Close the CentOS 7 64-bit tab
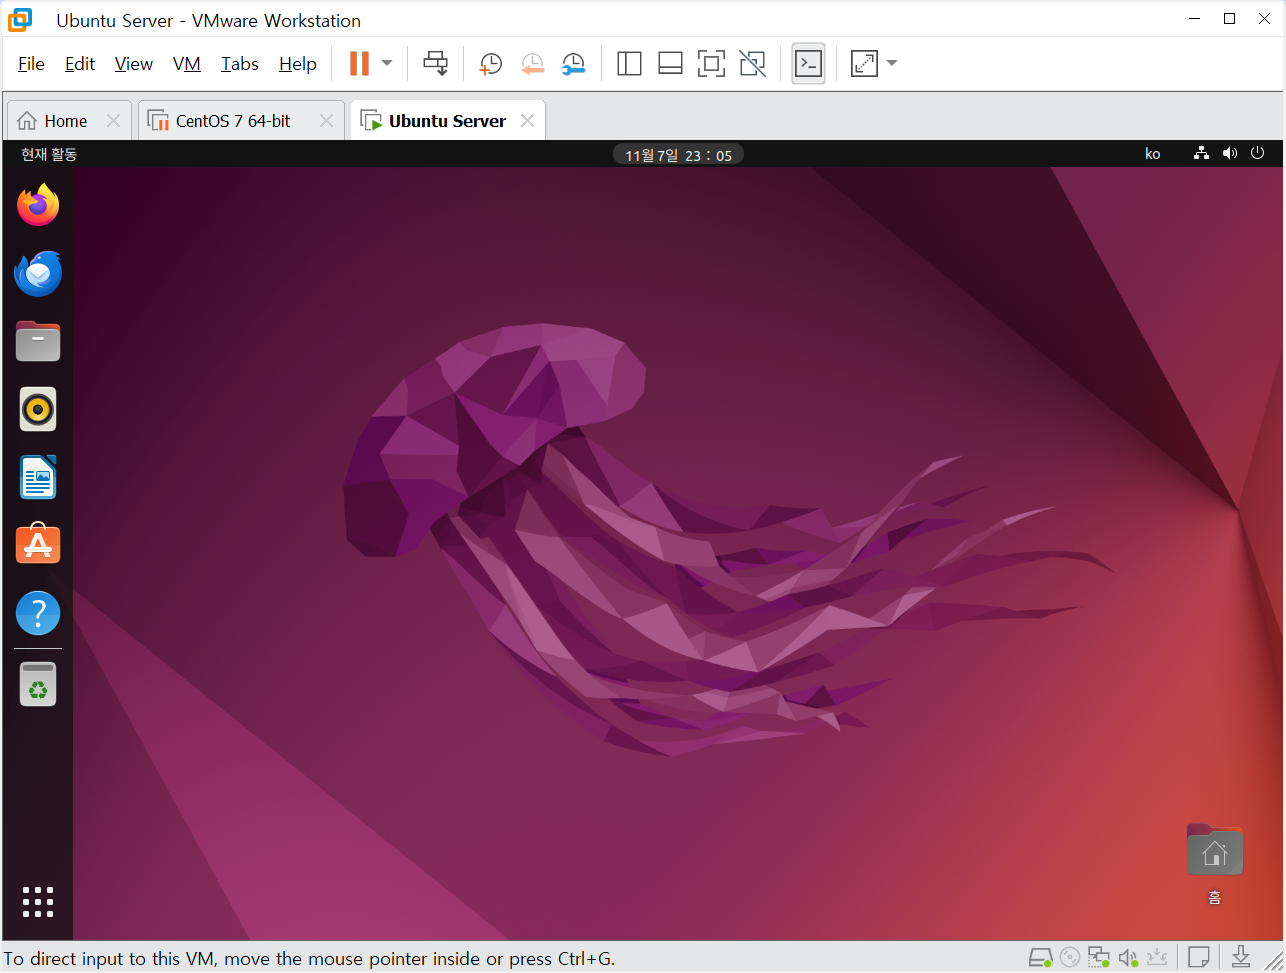 (x=326, y=121)
